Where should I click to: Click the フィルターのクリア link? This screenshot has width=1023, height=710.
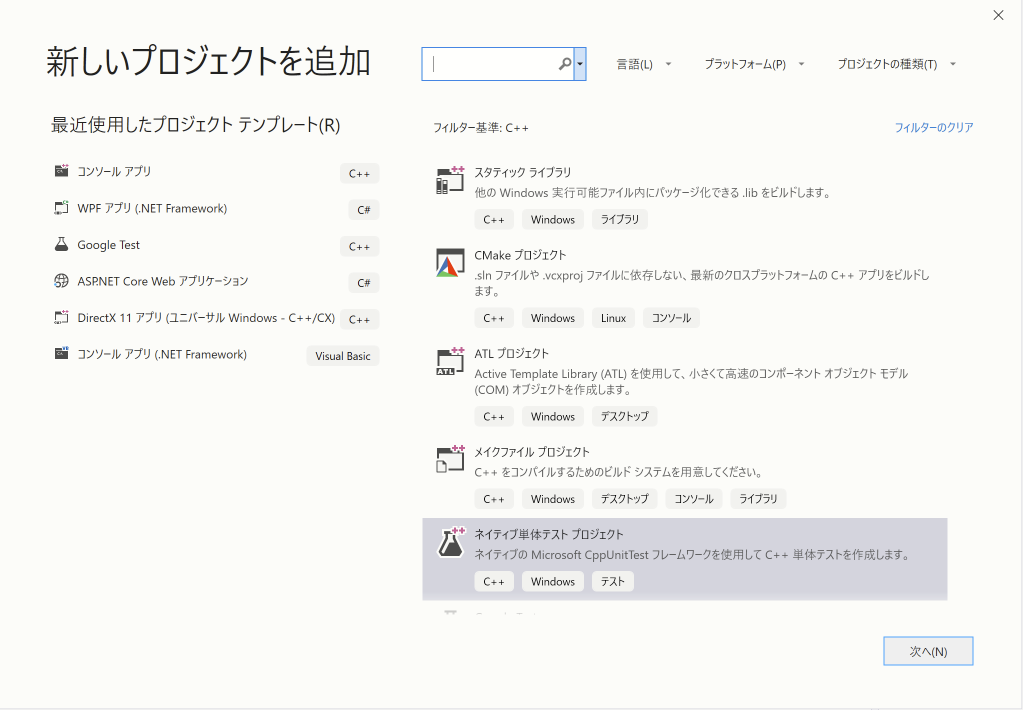coord(934,127)
